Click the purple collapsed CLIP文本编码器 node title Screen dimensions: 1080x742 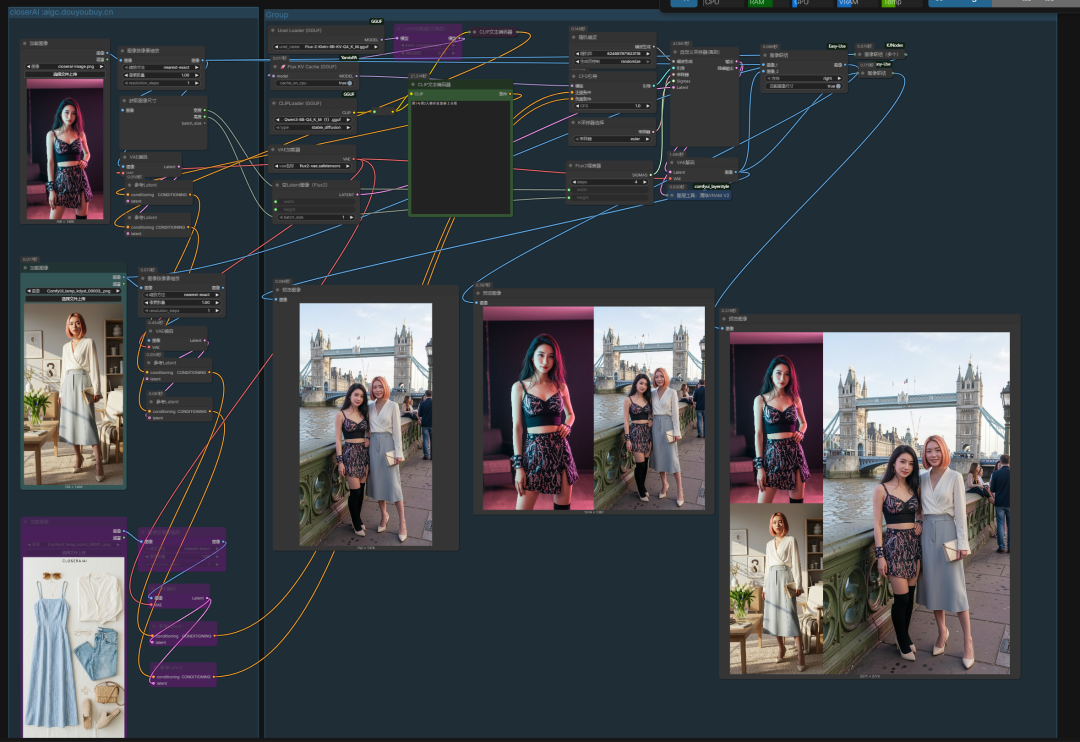point(493,32)
